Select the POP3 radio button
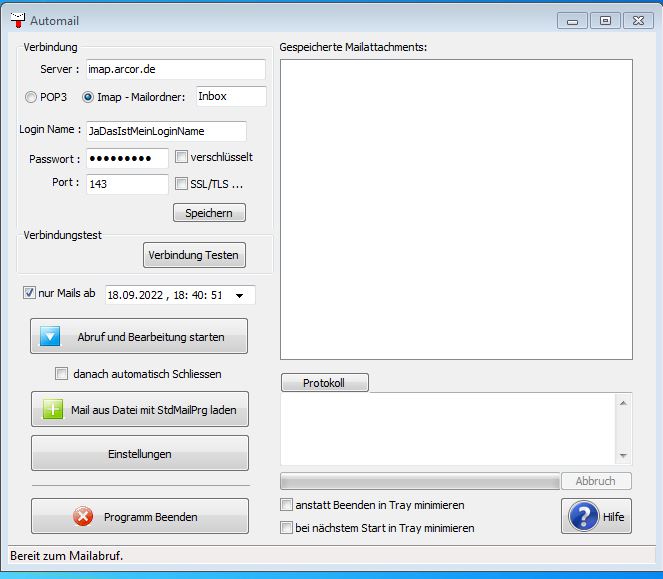Screen dimensions: 663x579 30,97
